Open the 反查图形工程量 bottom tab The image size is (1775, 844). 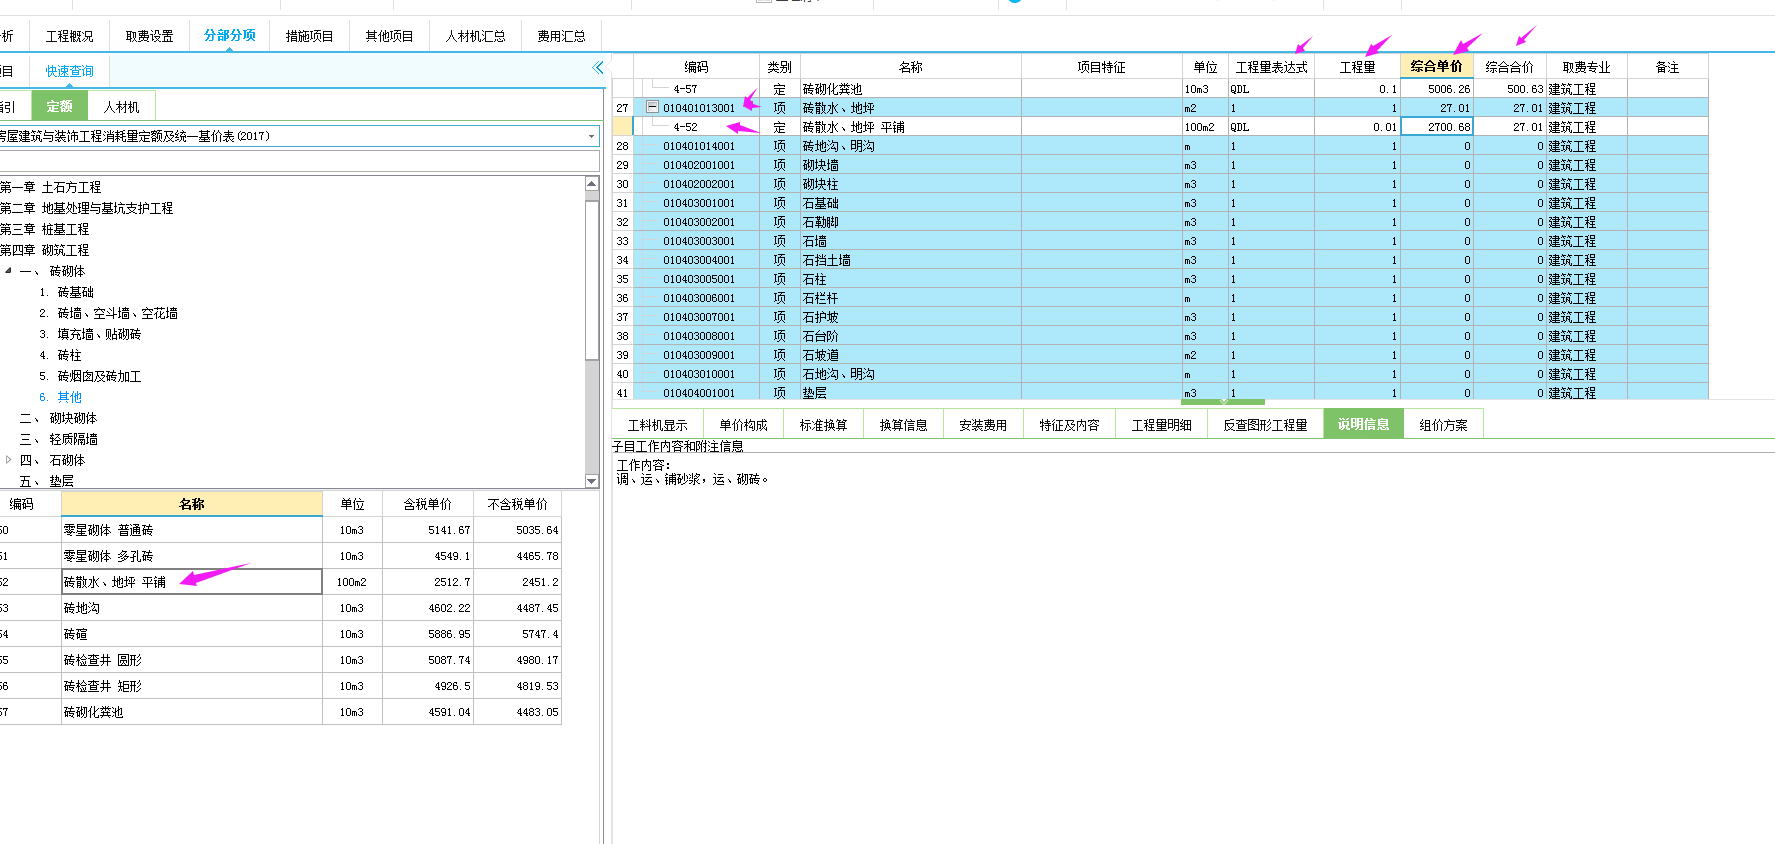(1266, 425)
